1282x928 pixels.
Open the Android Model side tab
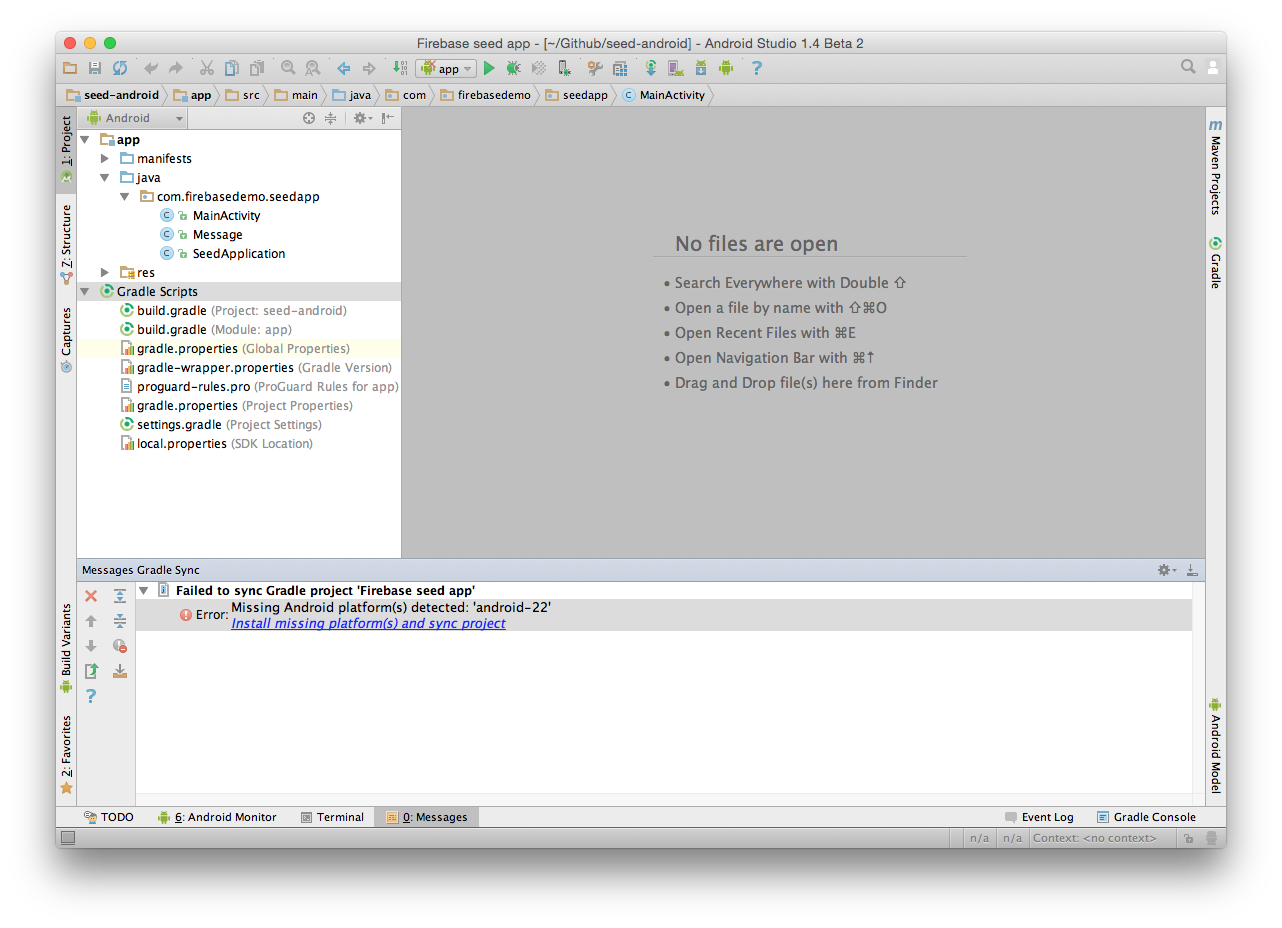(x=1216, y=746)
